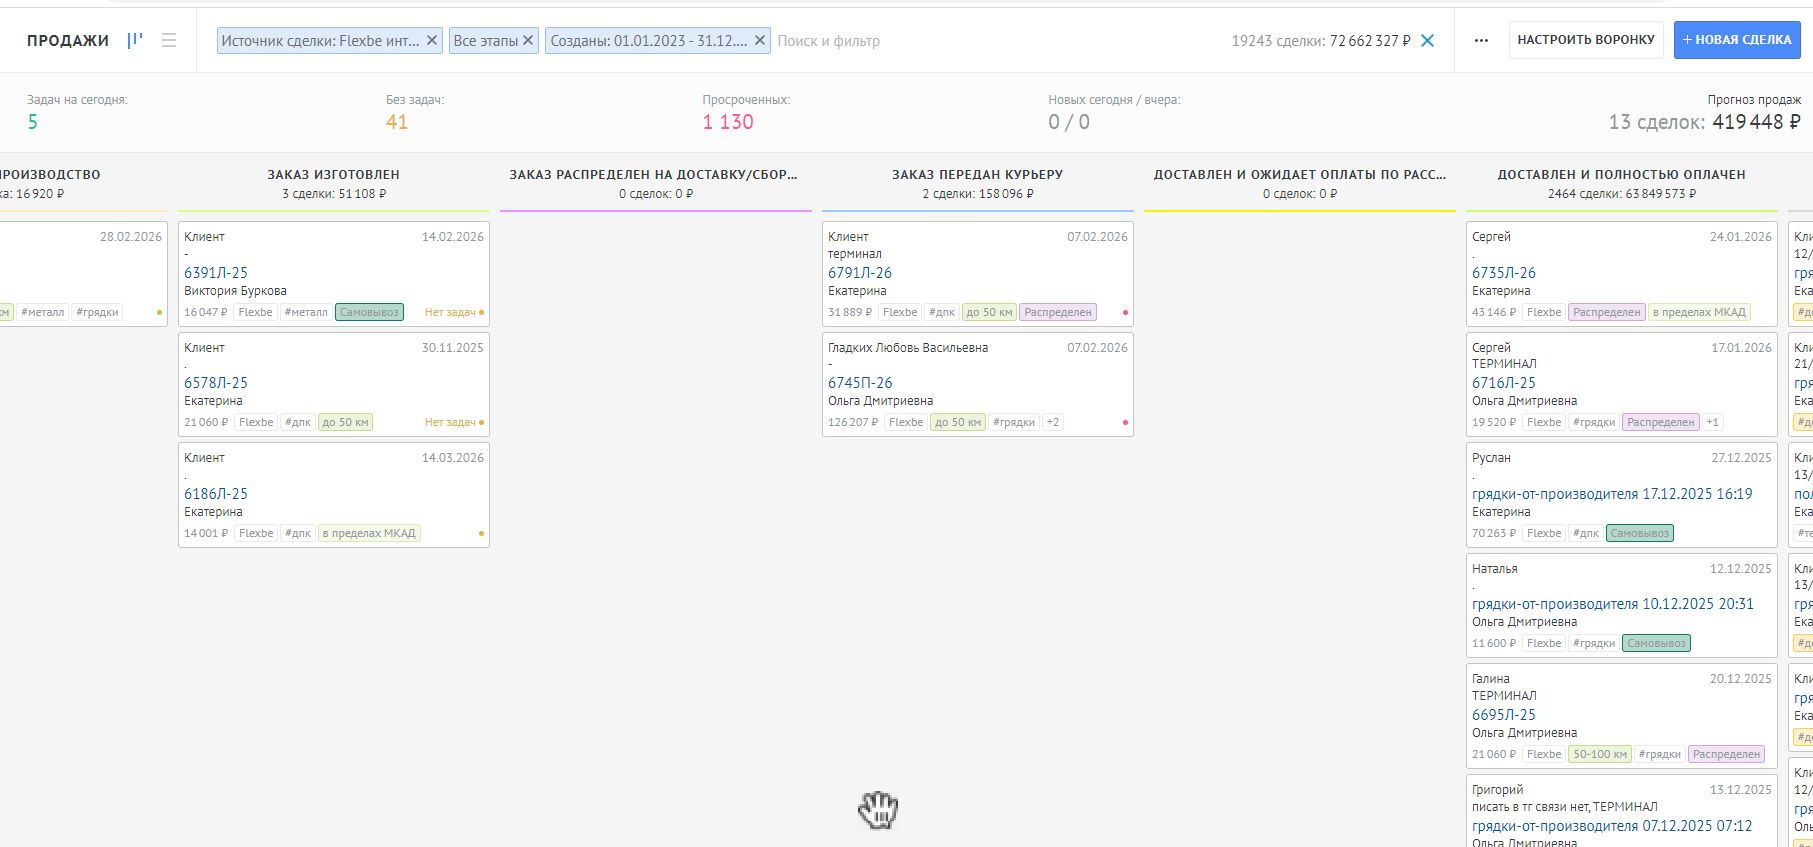The image size is (1813, 847).
Task: Open the 'Источник сделки: Flexbe' filter chip
Action: (320, 41)
